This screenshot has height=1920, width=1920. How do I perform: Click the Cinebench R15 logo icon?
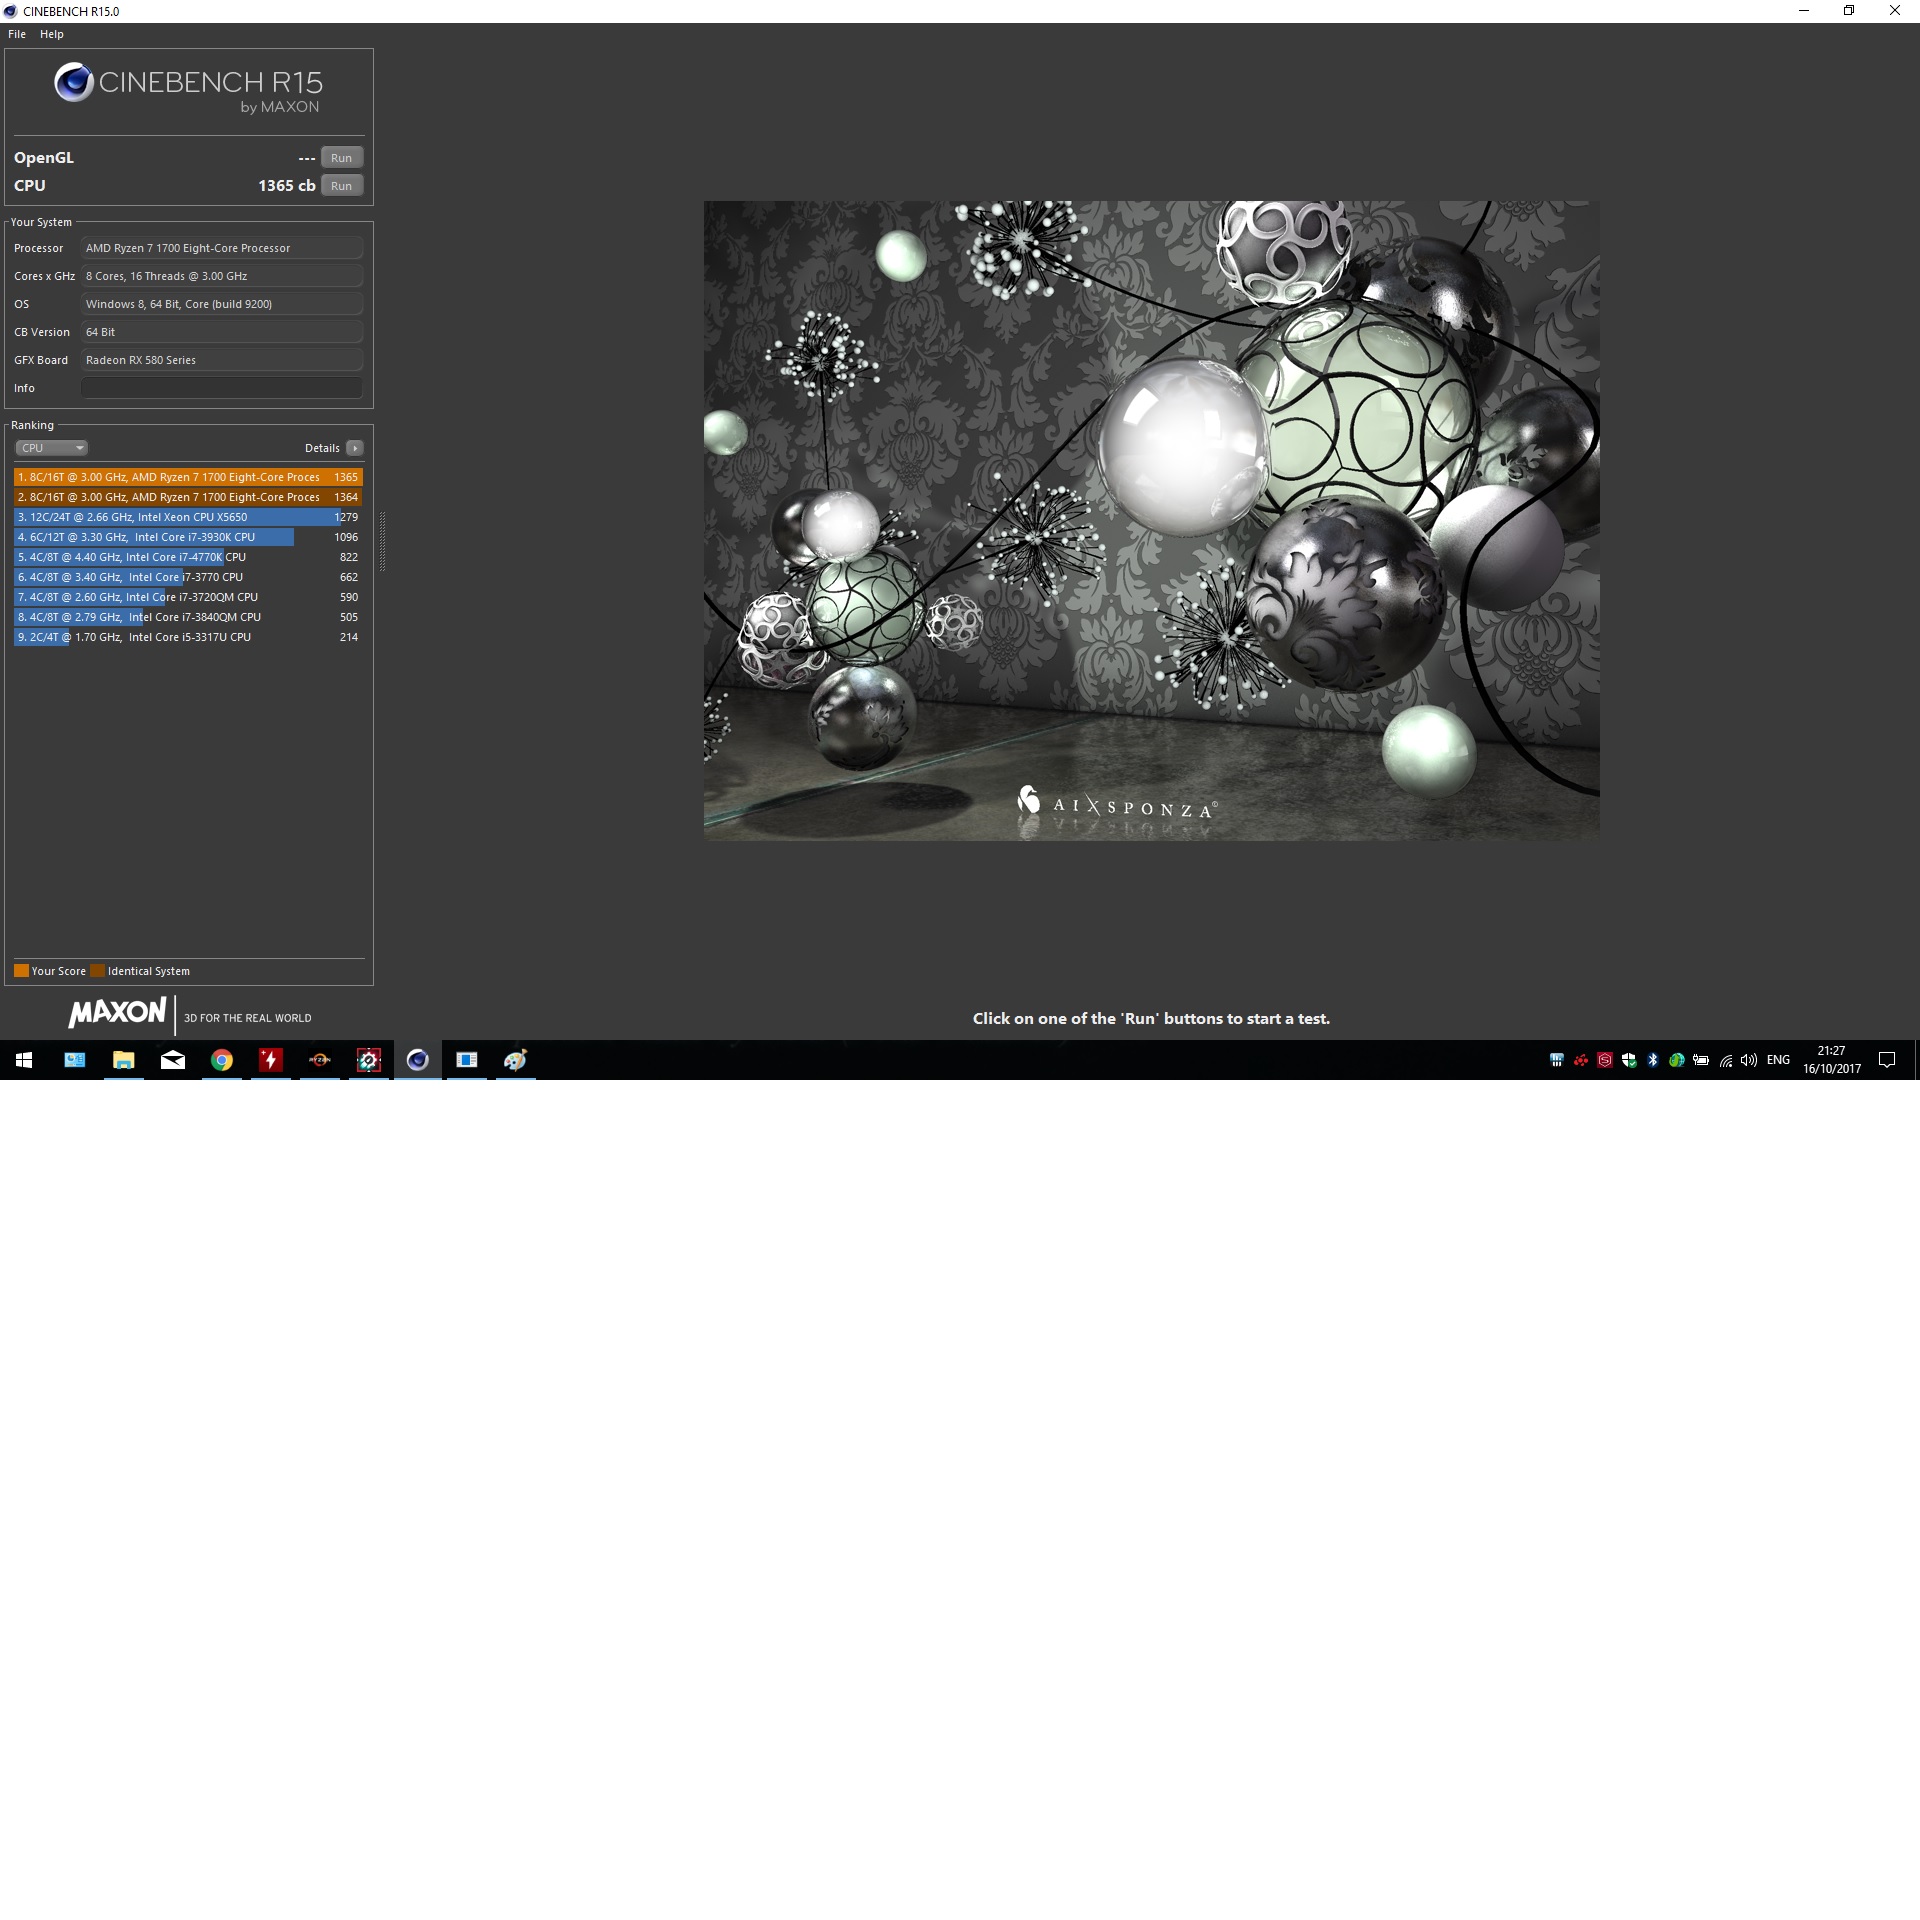[x=74, y=83]
